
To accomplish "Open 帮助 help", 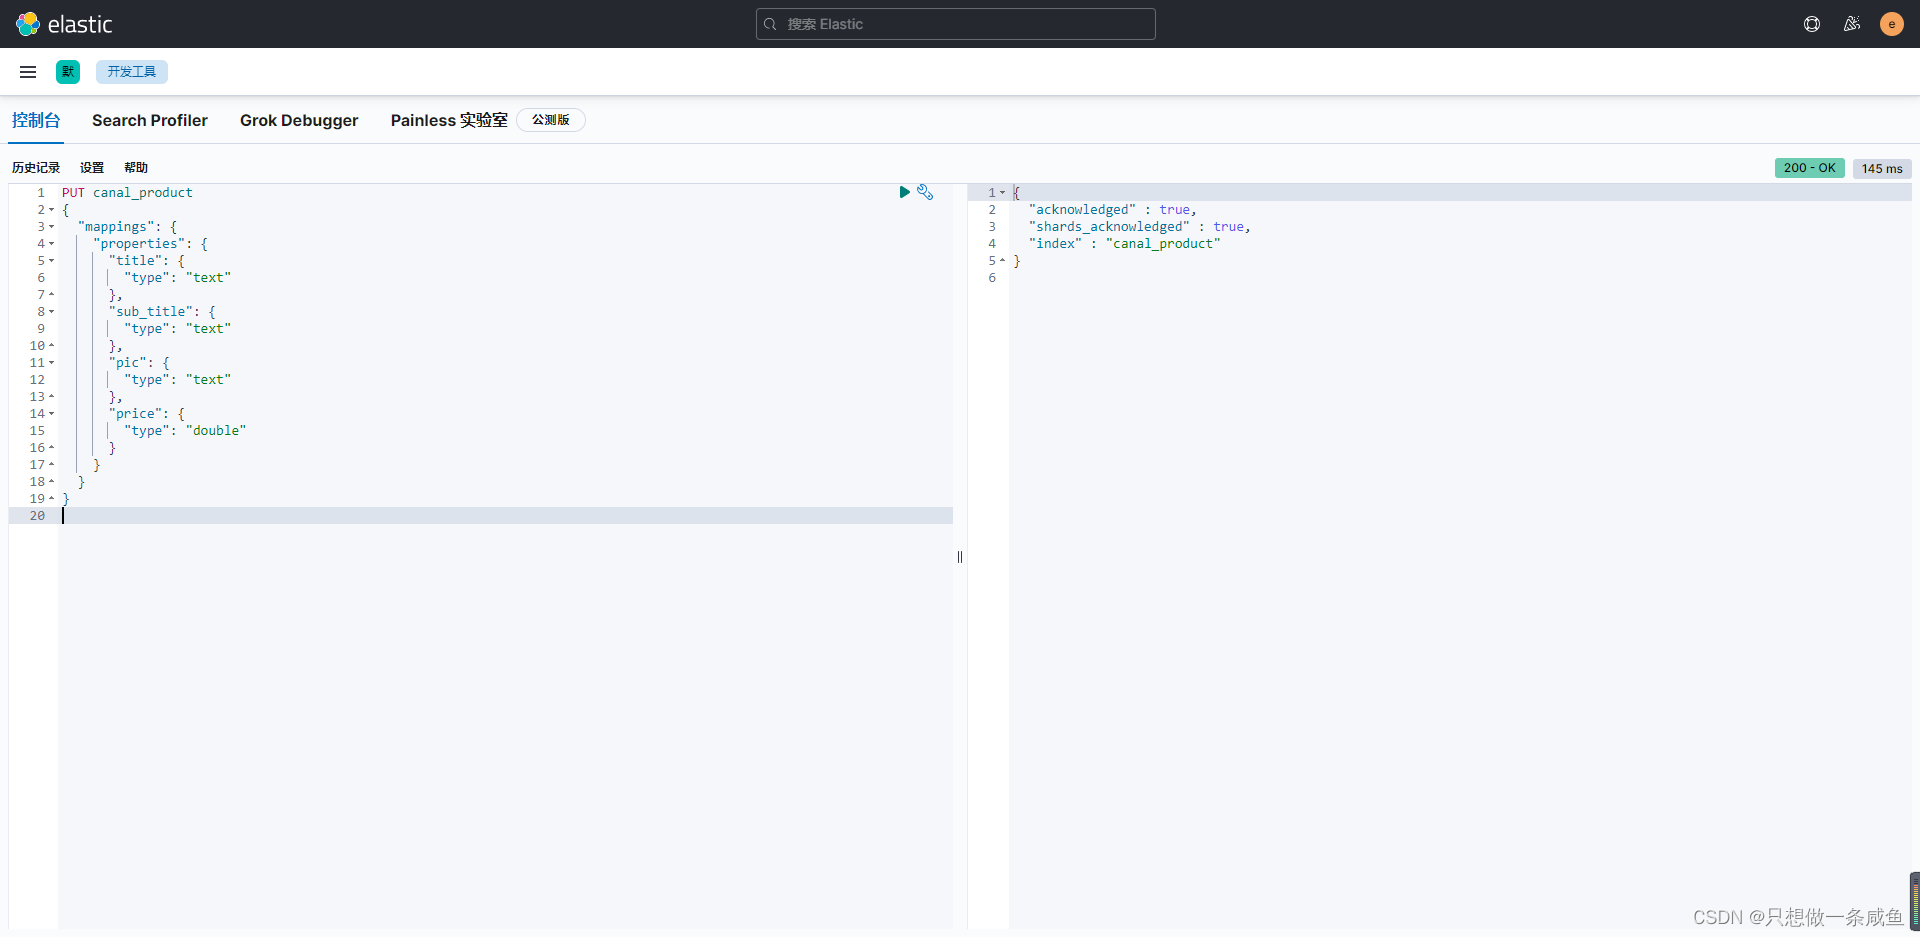I will (x=136, y=168).
